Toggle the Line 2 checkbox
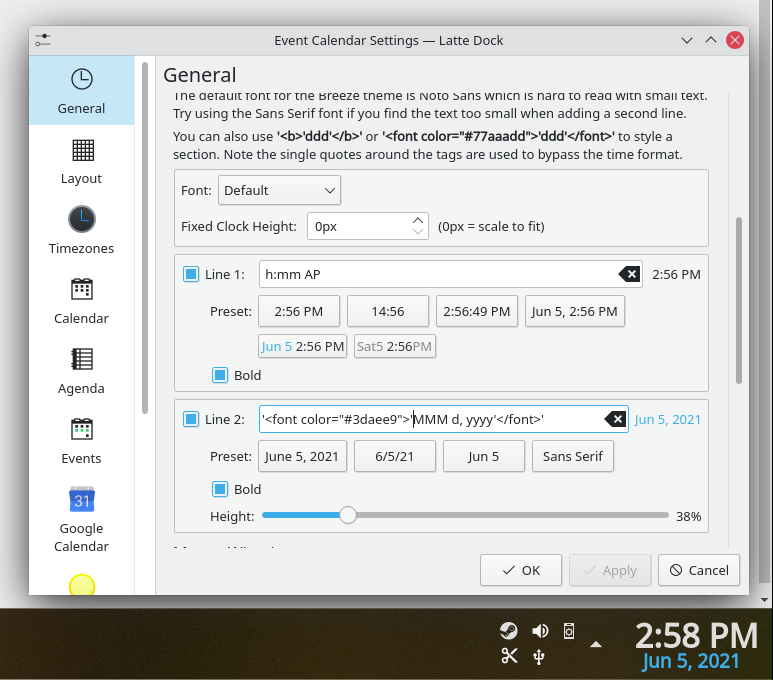This screenshot has width=773, height=680. 191,419
